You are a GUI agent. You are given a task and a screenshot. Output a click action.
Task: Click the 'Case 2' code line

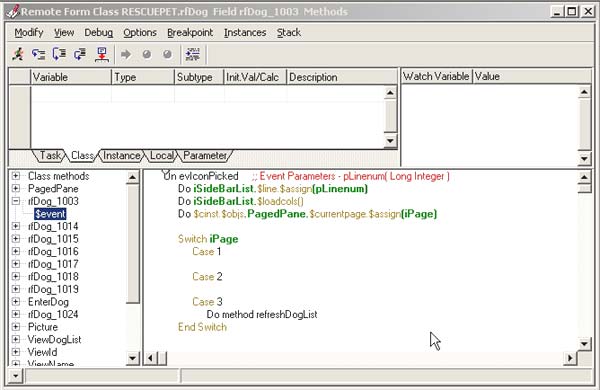tap(207, 276)
